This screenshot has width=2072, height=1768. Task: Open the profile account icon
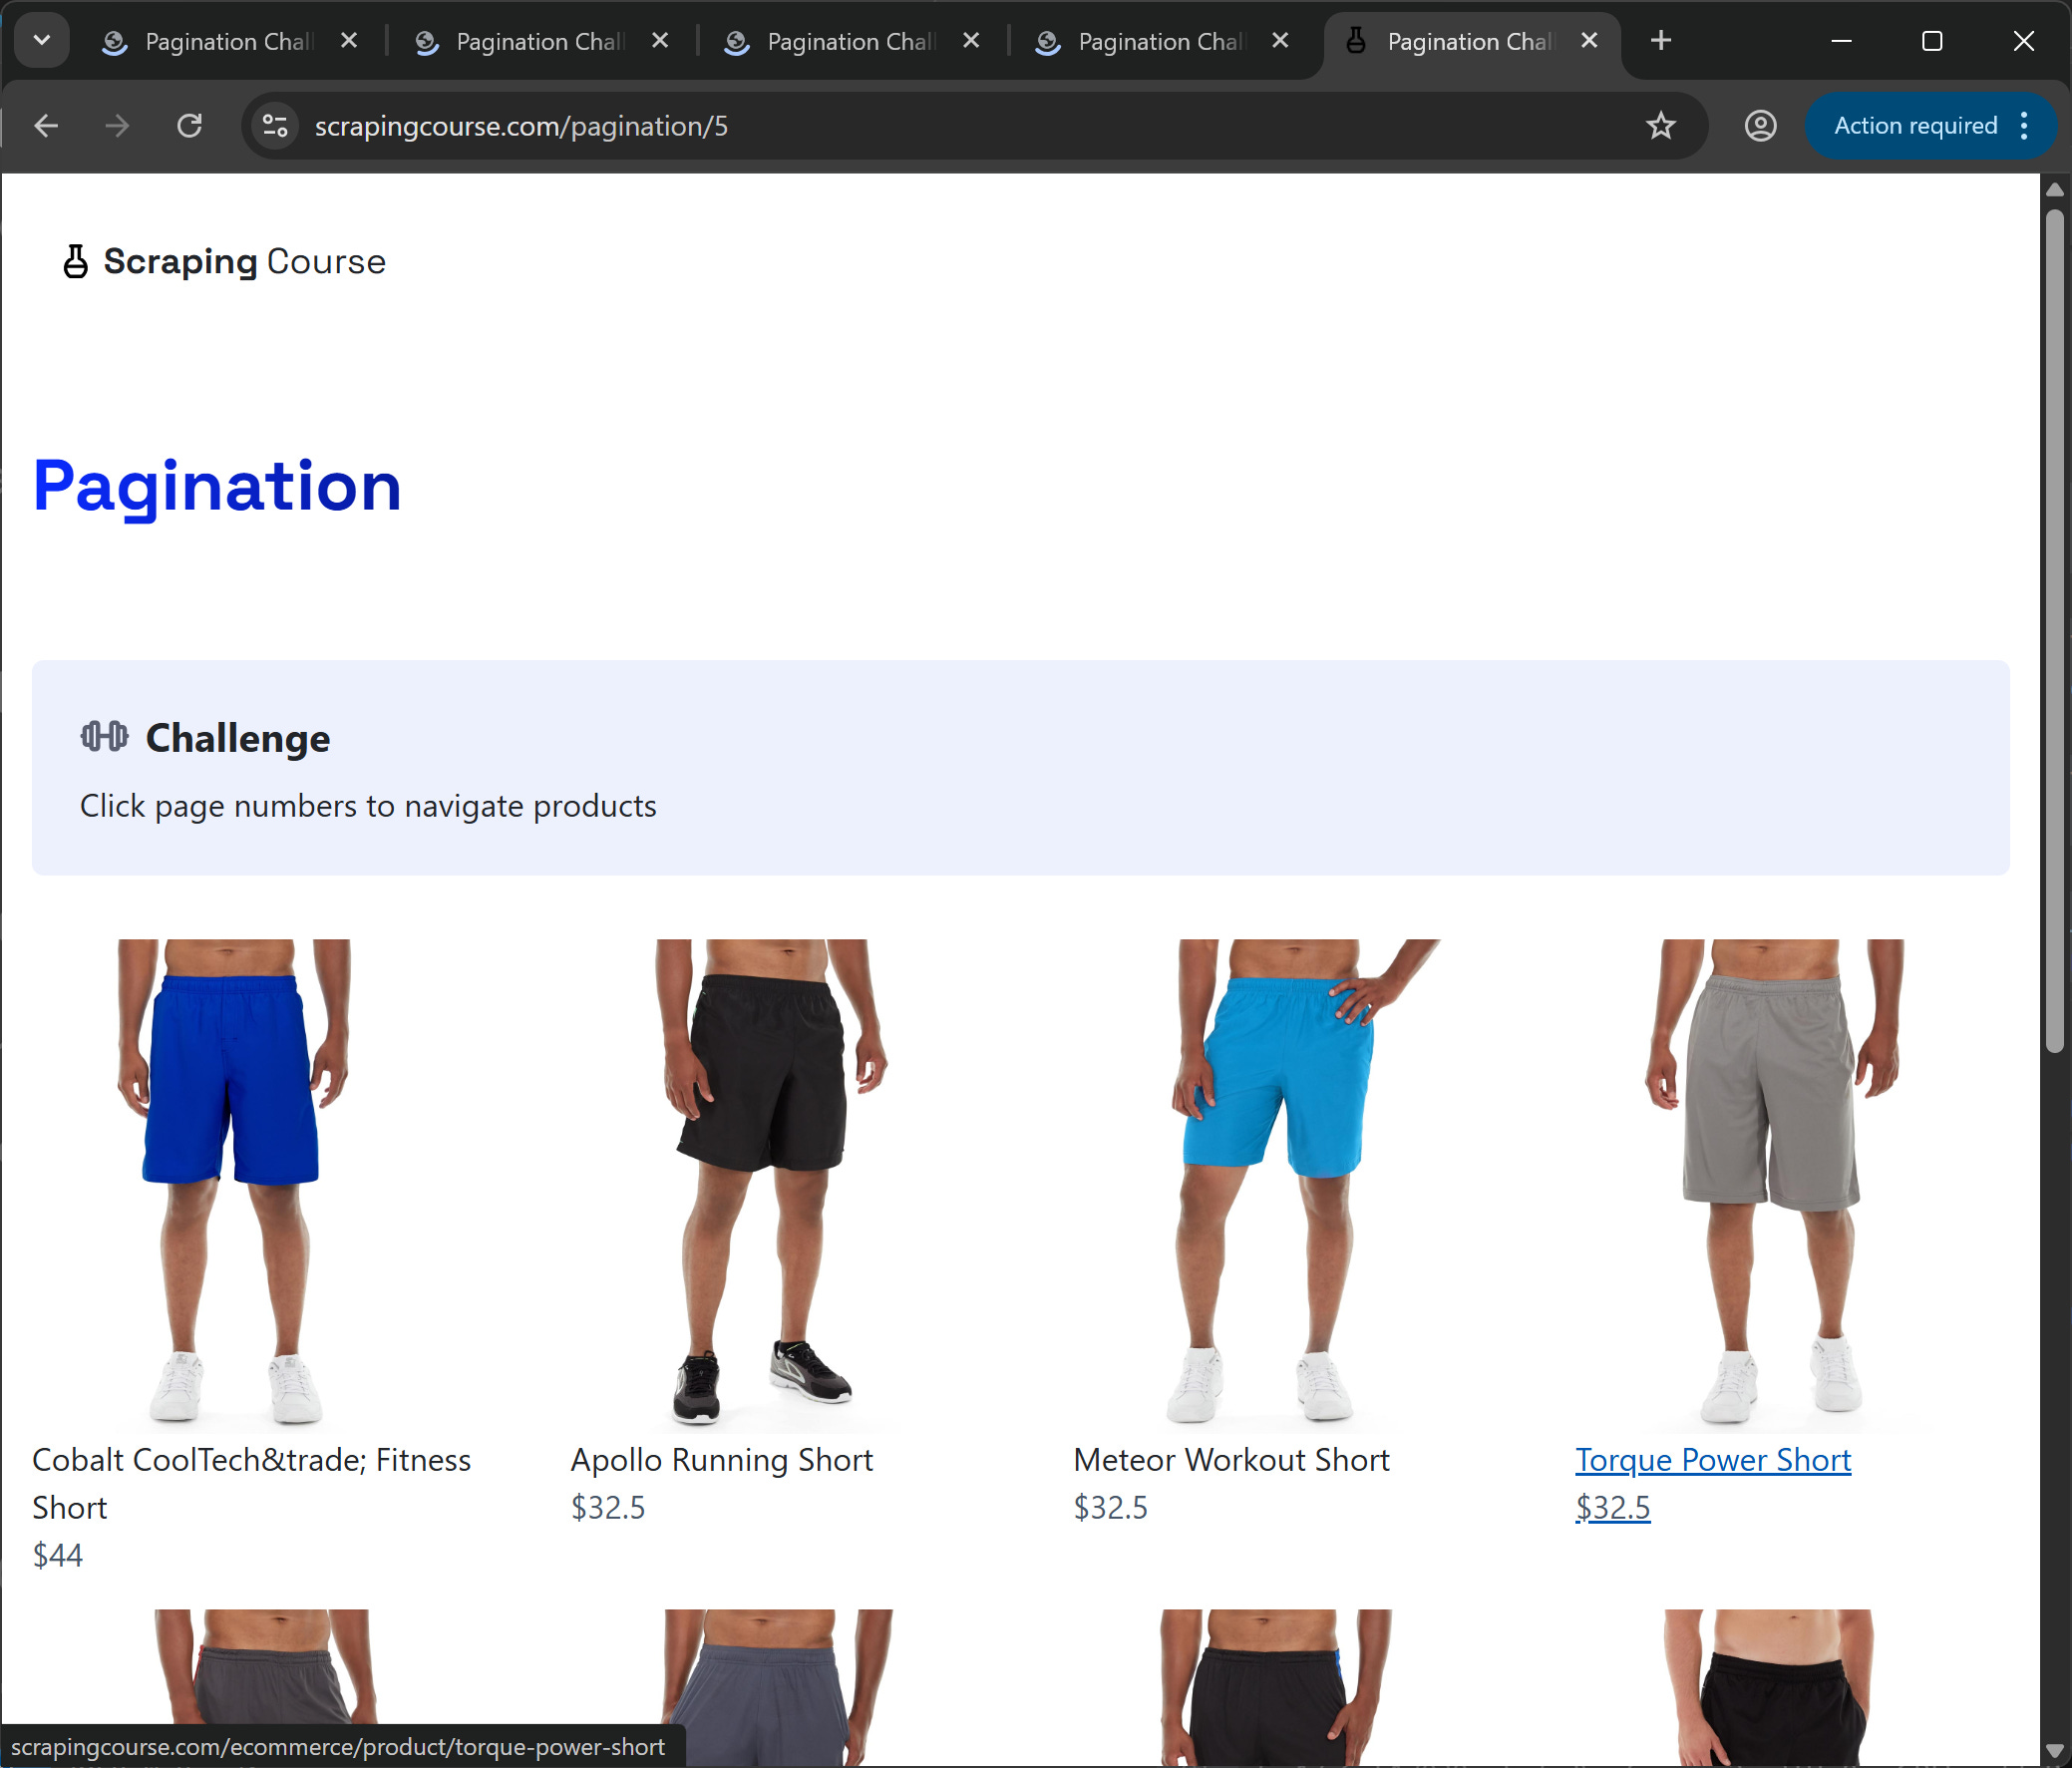tap(1760, 126)
